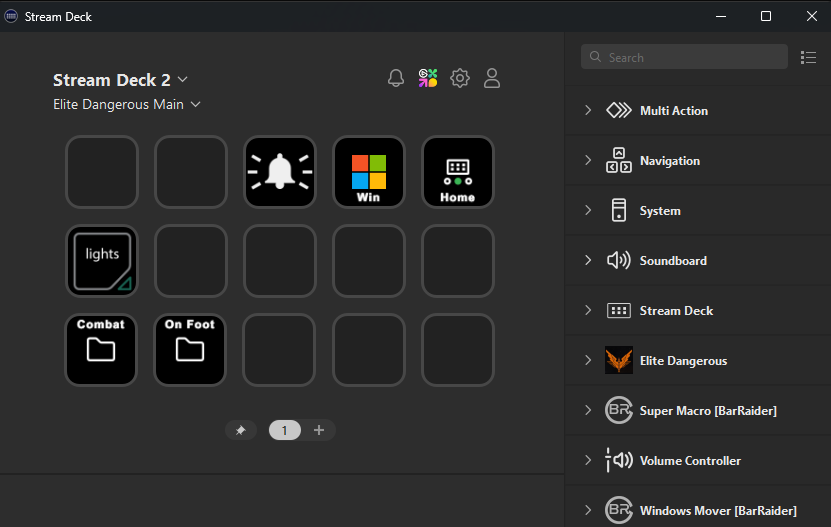Minimize the Stream Deck window
Screen dimensions: 831x527
pyautogui.click(x=721, y=16)
